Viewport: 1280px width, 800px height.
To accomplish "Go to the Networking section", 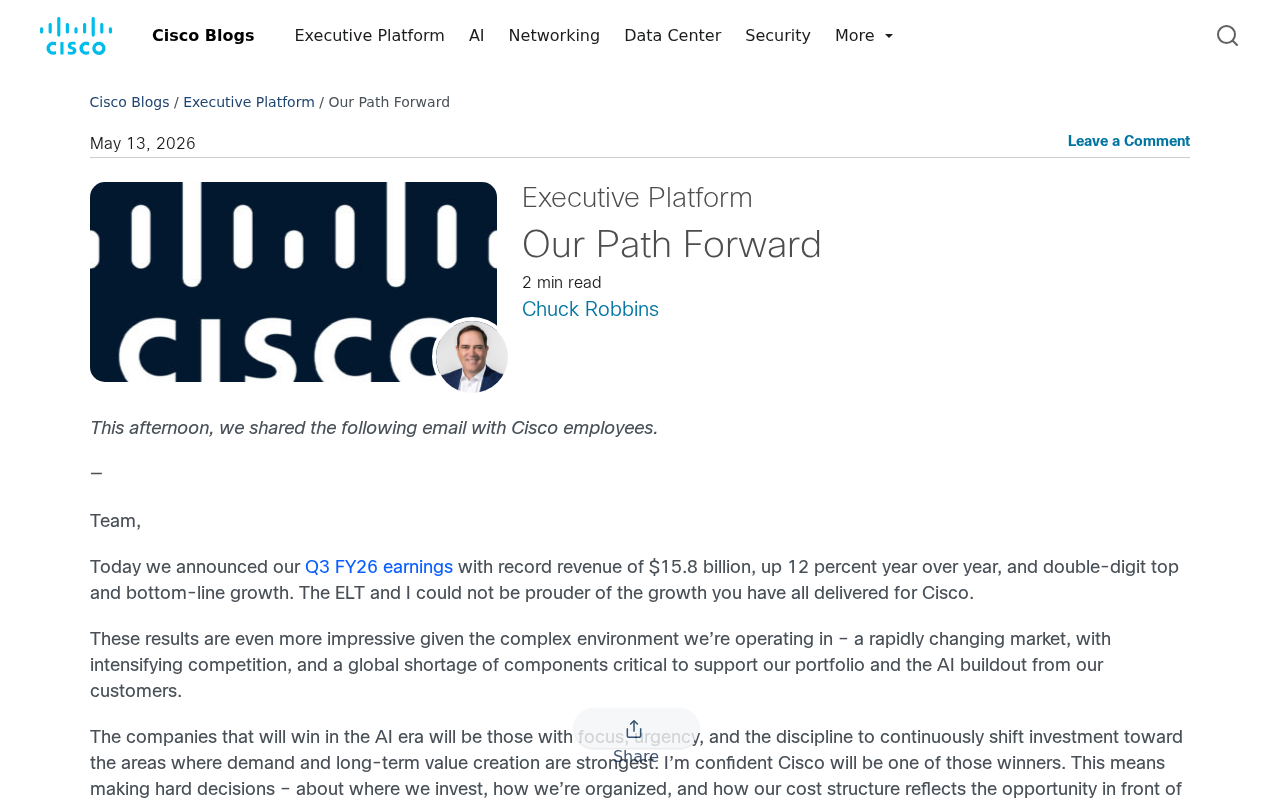I will (554, 36).
